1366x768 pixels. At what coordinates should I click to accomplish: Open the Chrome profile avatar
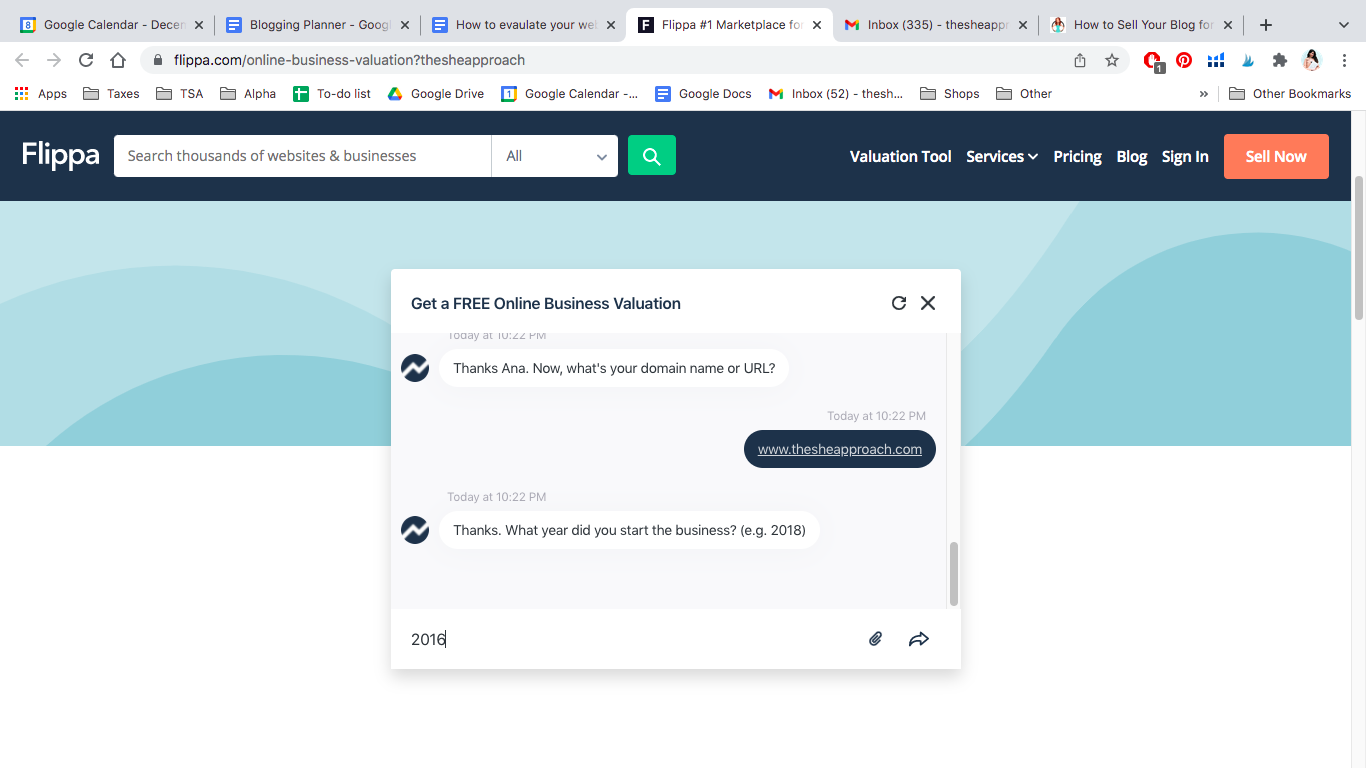point(1312,60)
